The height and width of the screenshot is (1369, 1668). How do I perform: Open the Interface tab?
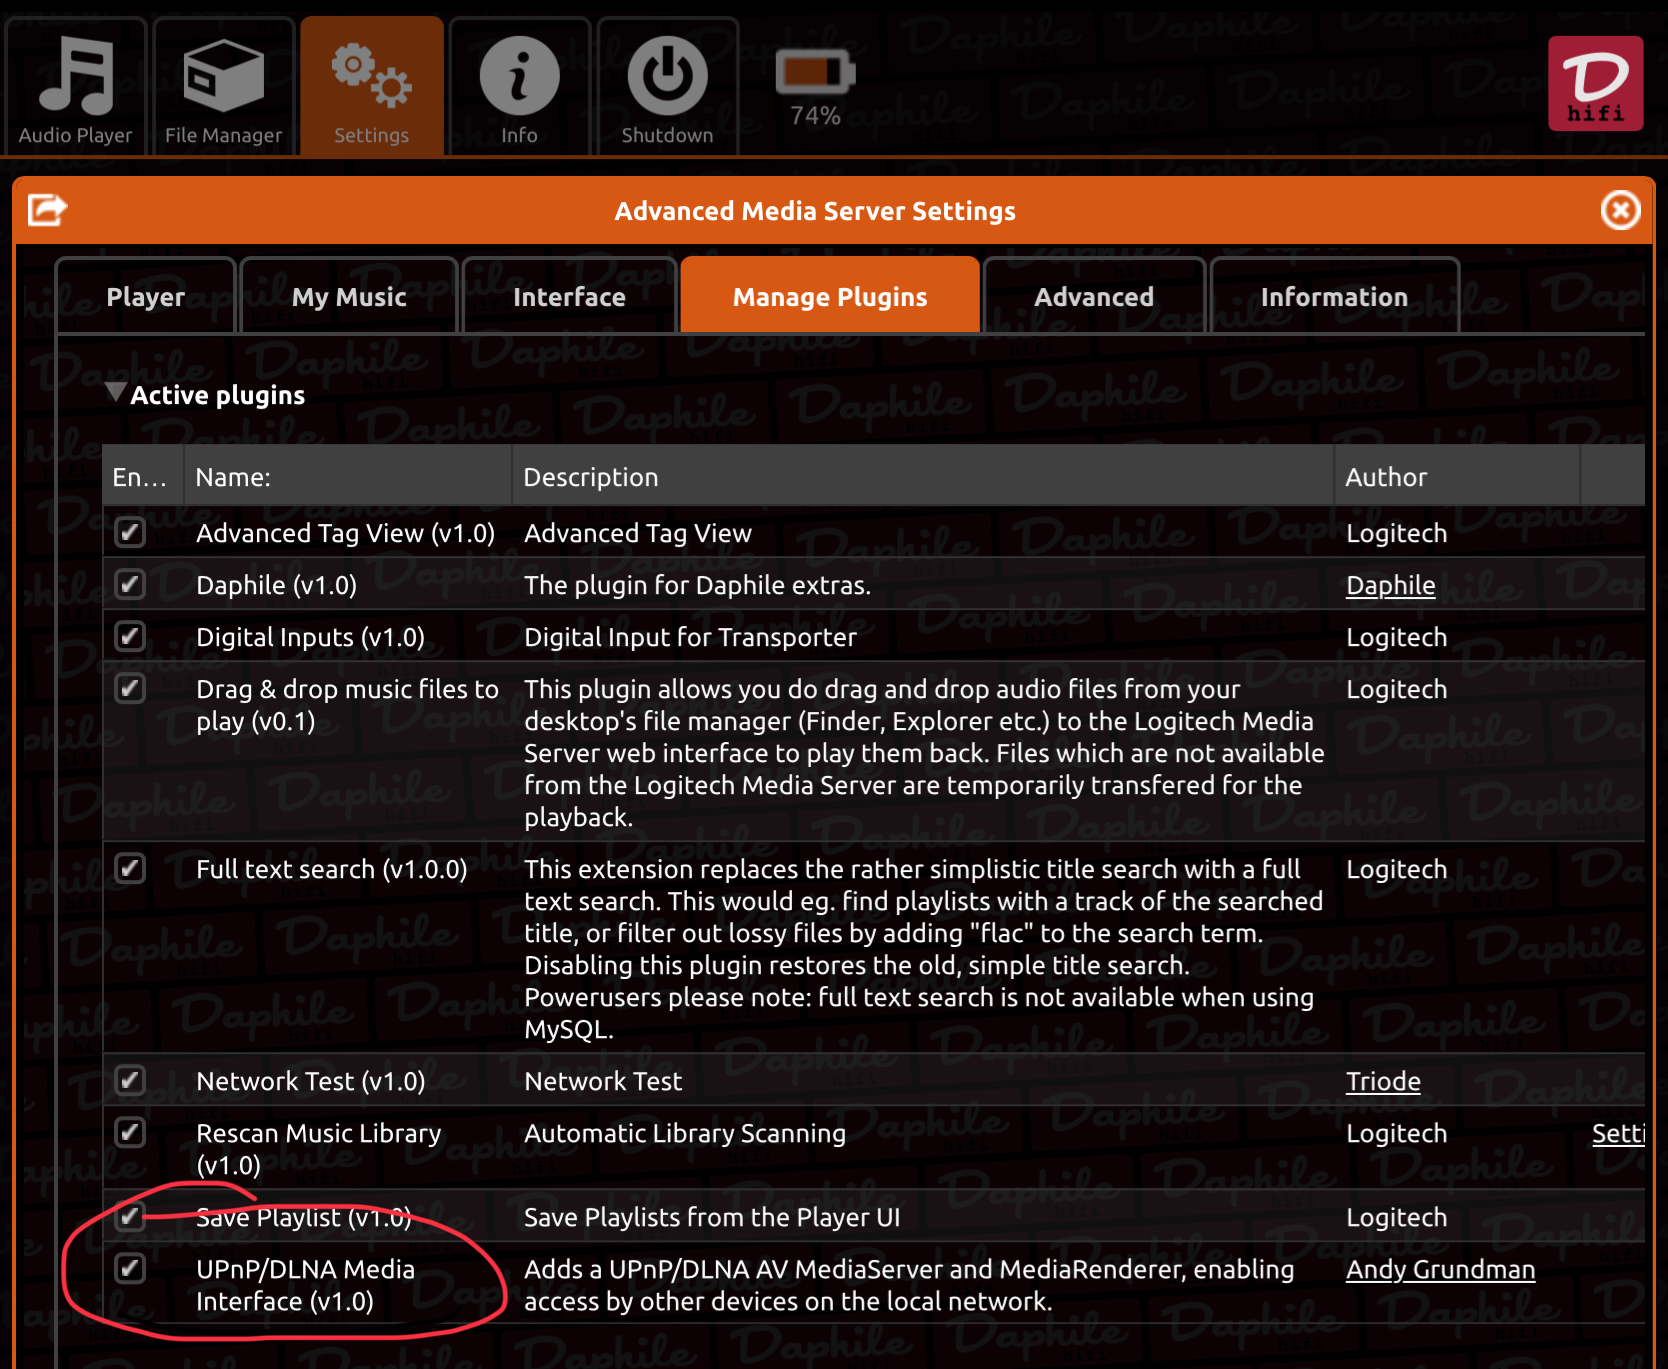569,296
